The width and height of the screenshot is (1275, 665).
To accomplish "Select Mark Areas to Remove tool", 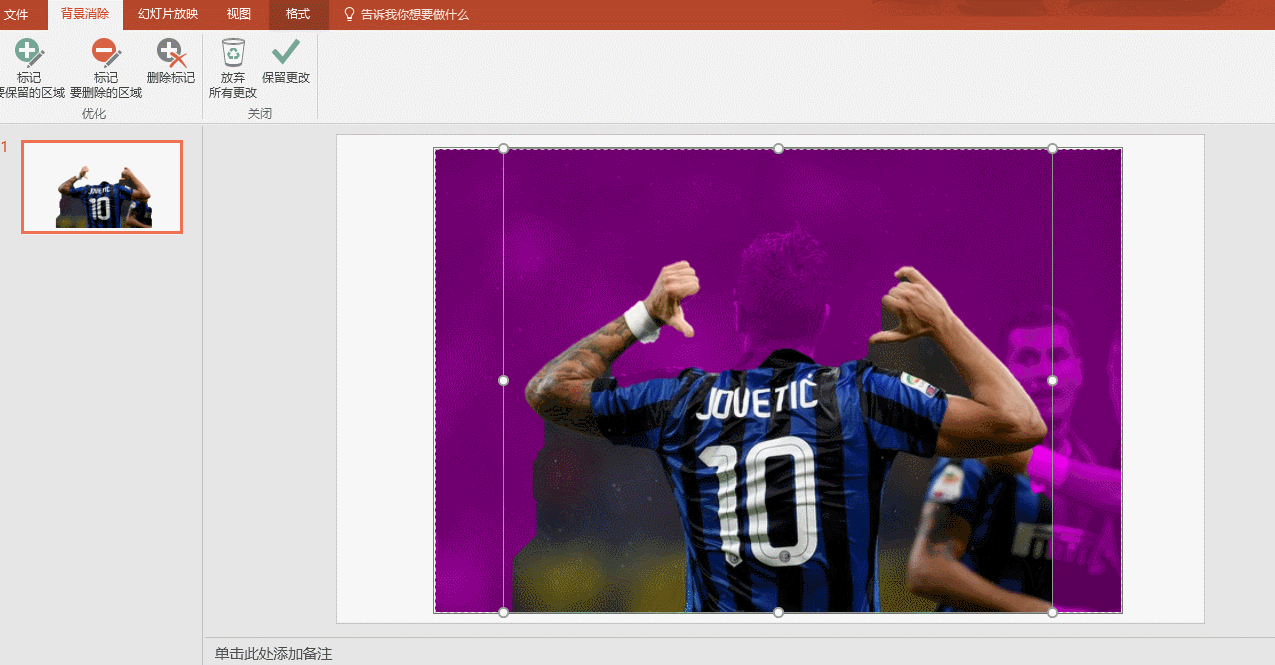I will pyautogui.click(x=106, y=68).
